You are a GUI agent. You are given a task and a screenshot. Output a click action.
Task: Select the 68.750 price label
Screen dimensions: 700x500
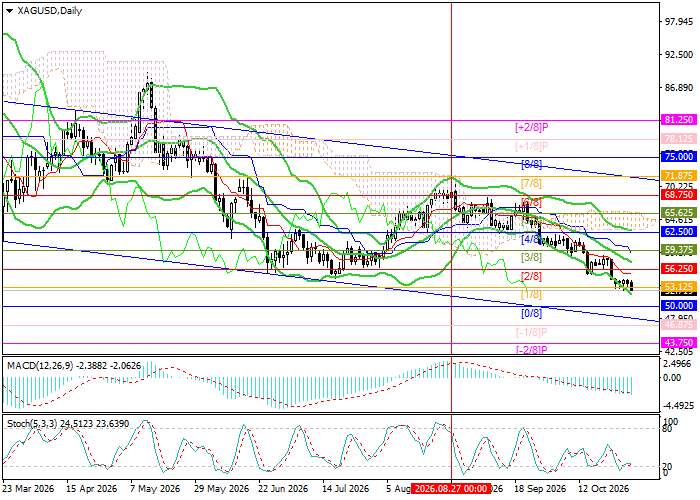point(679,195)
